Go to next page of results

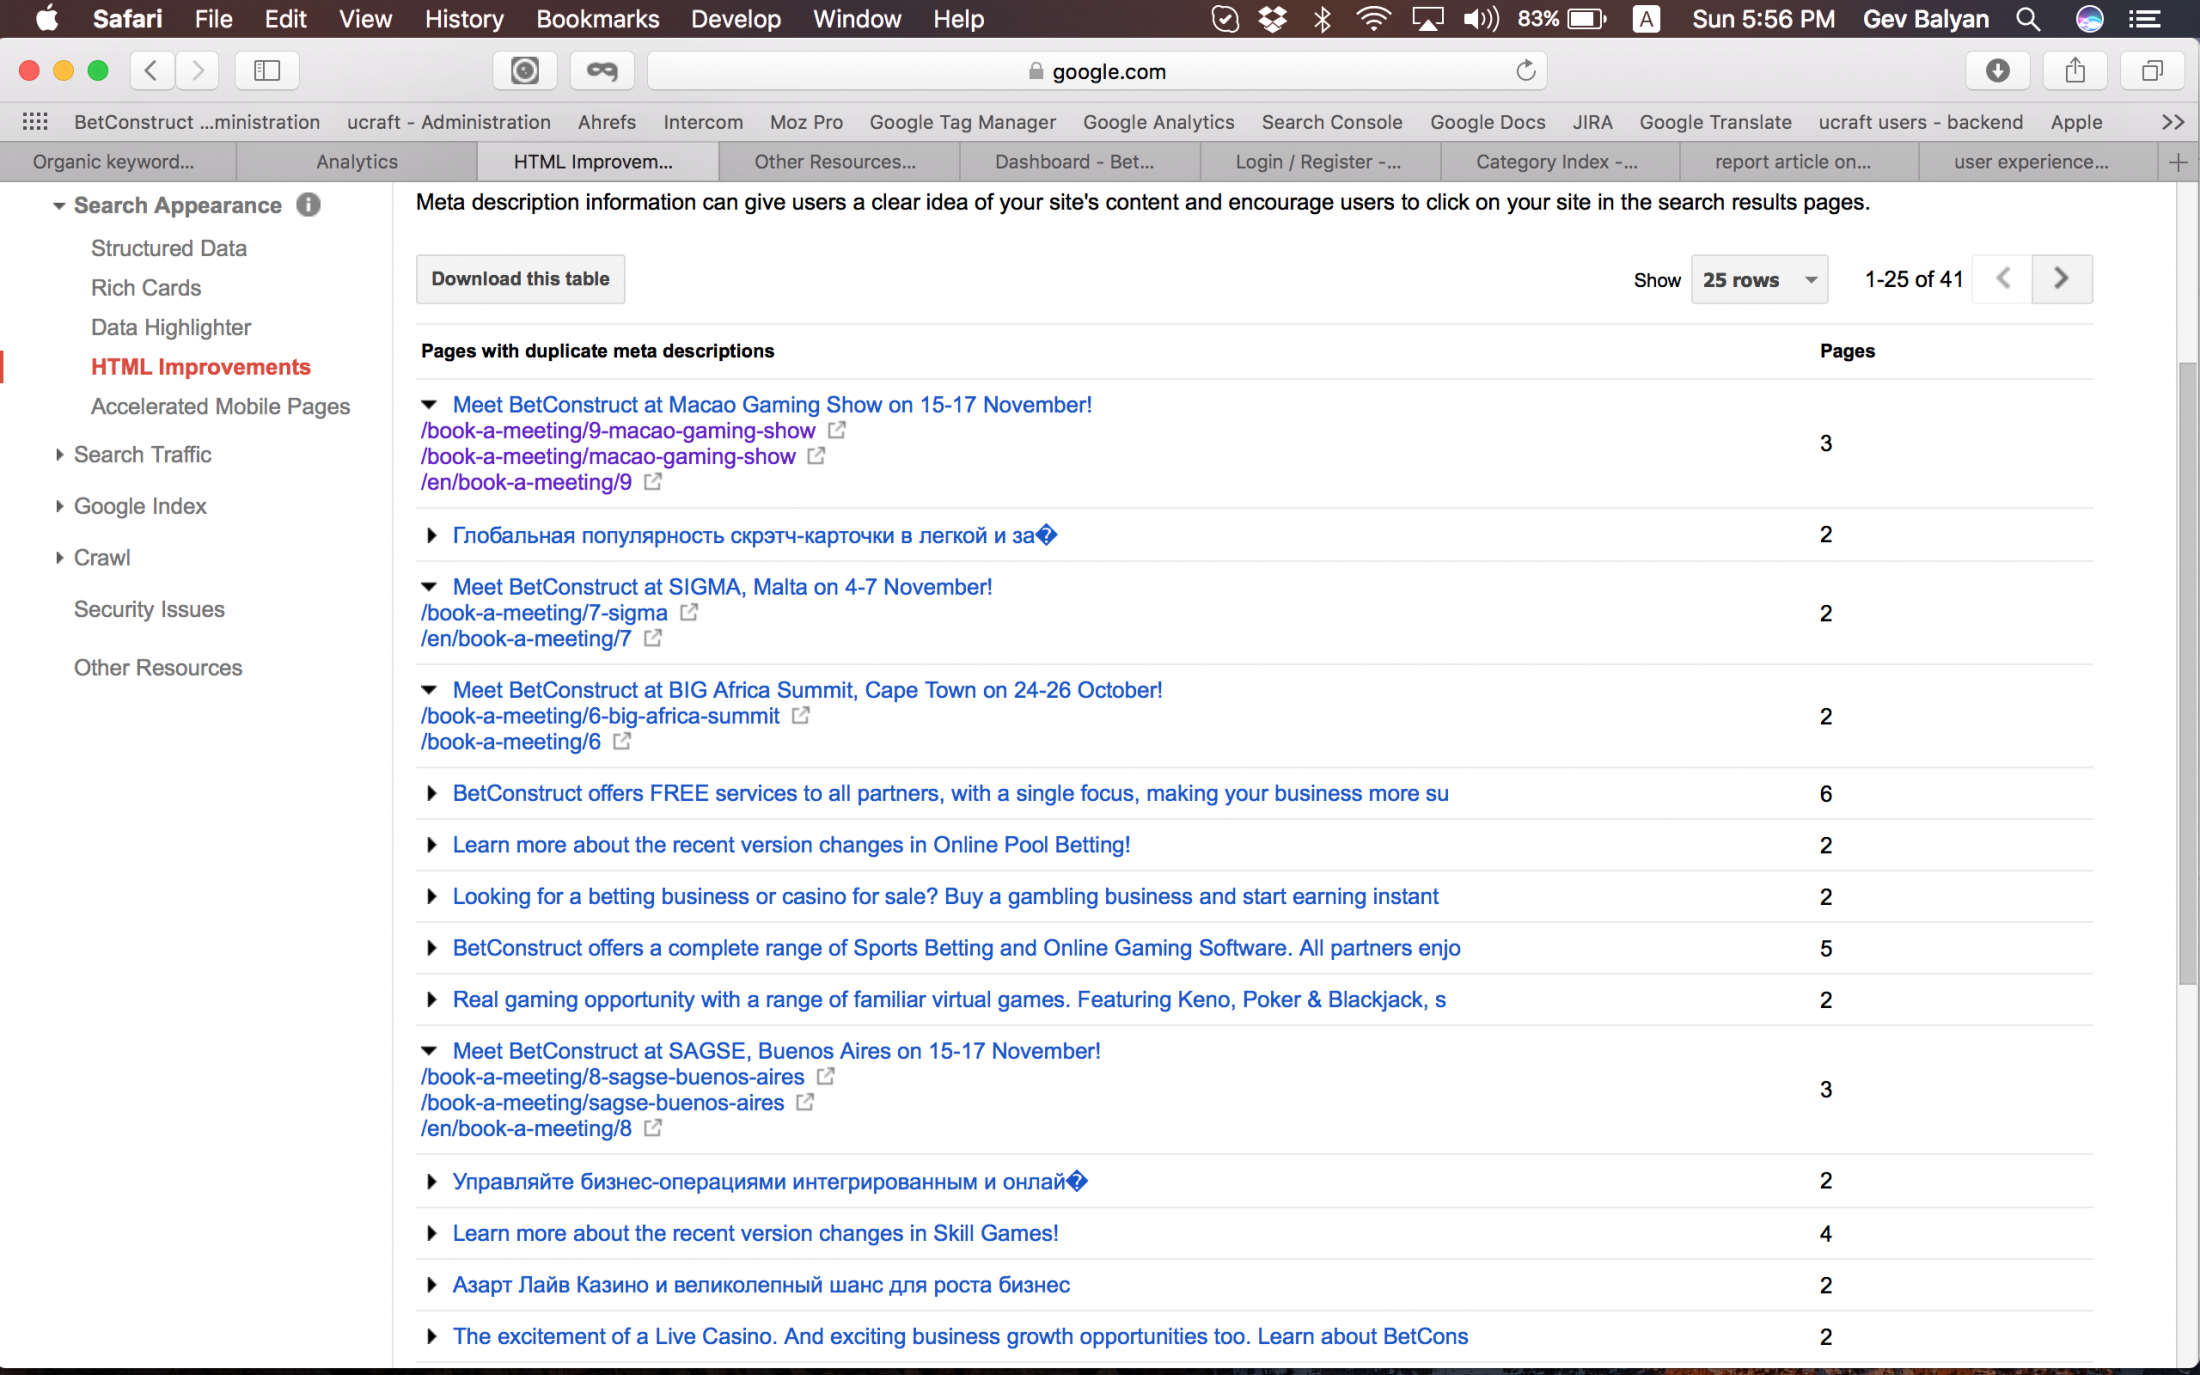[x=2061, y=279]
